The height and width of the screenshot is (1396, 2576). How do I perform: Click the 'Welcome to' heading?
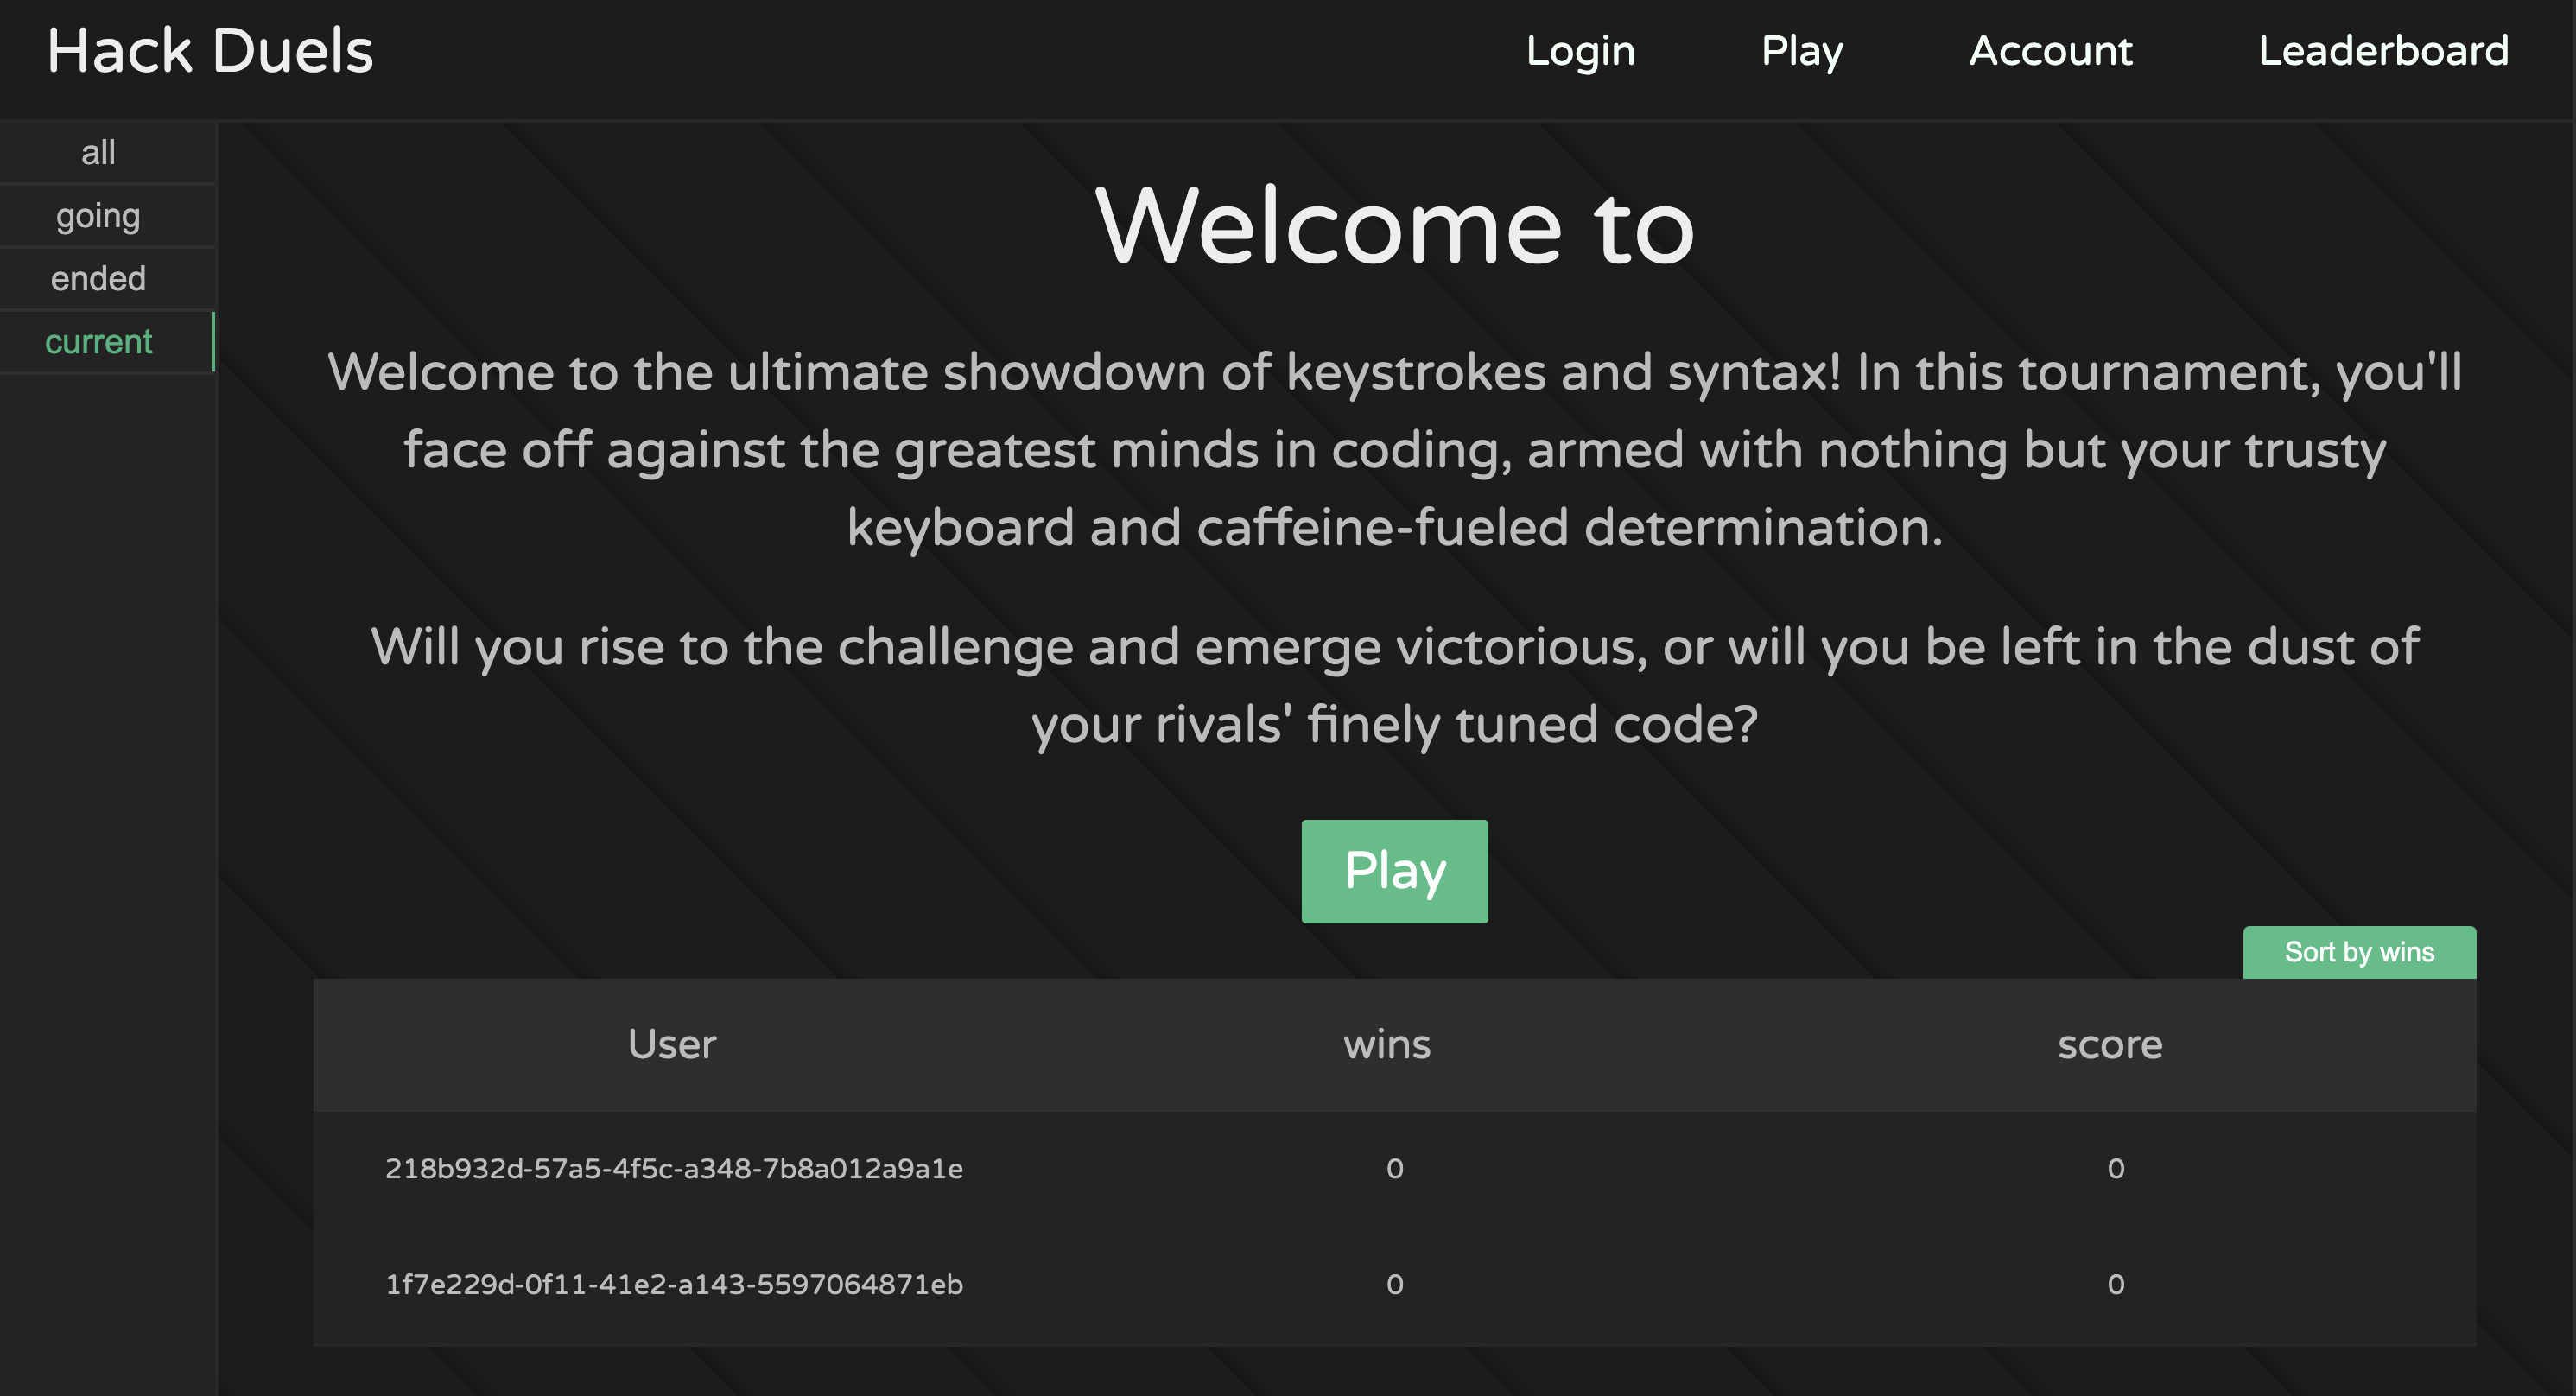[x=1394, y=228]
